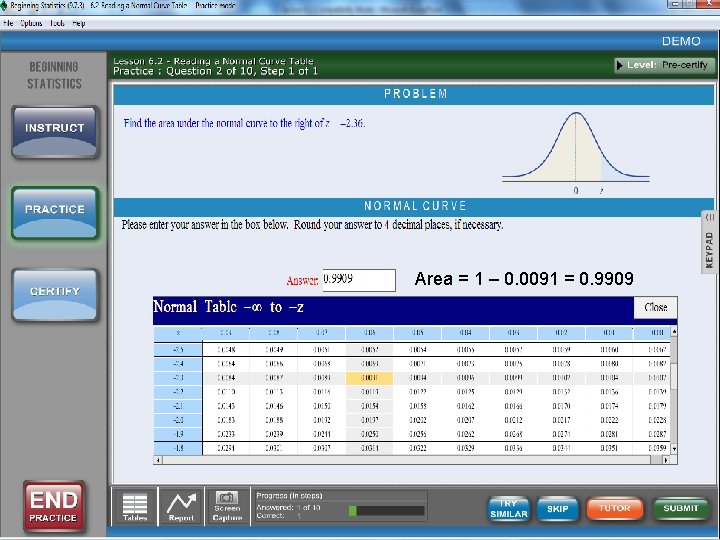
Task: Select the -2.4 row header
Action: (x=178, y=364)
